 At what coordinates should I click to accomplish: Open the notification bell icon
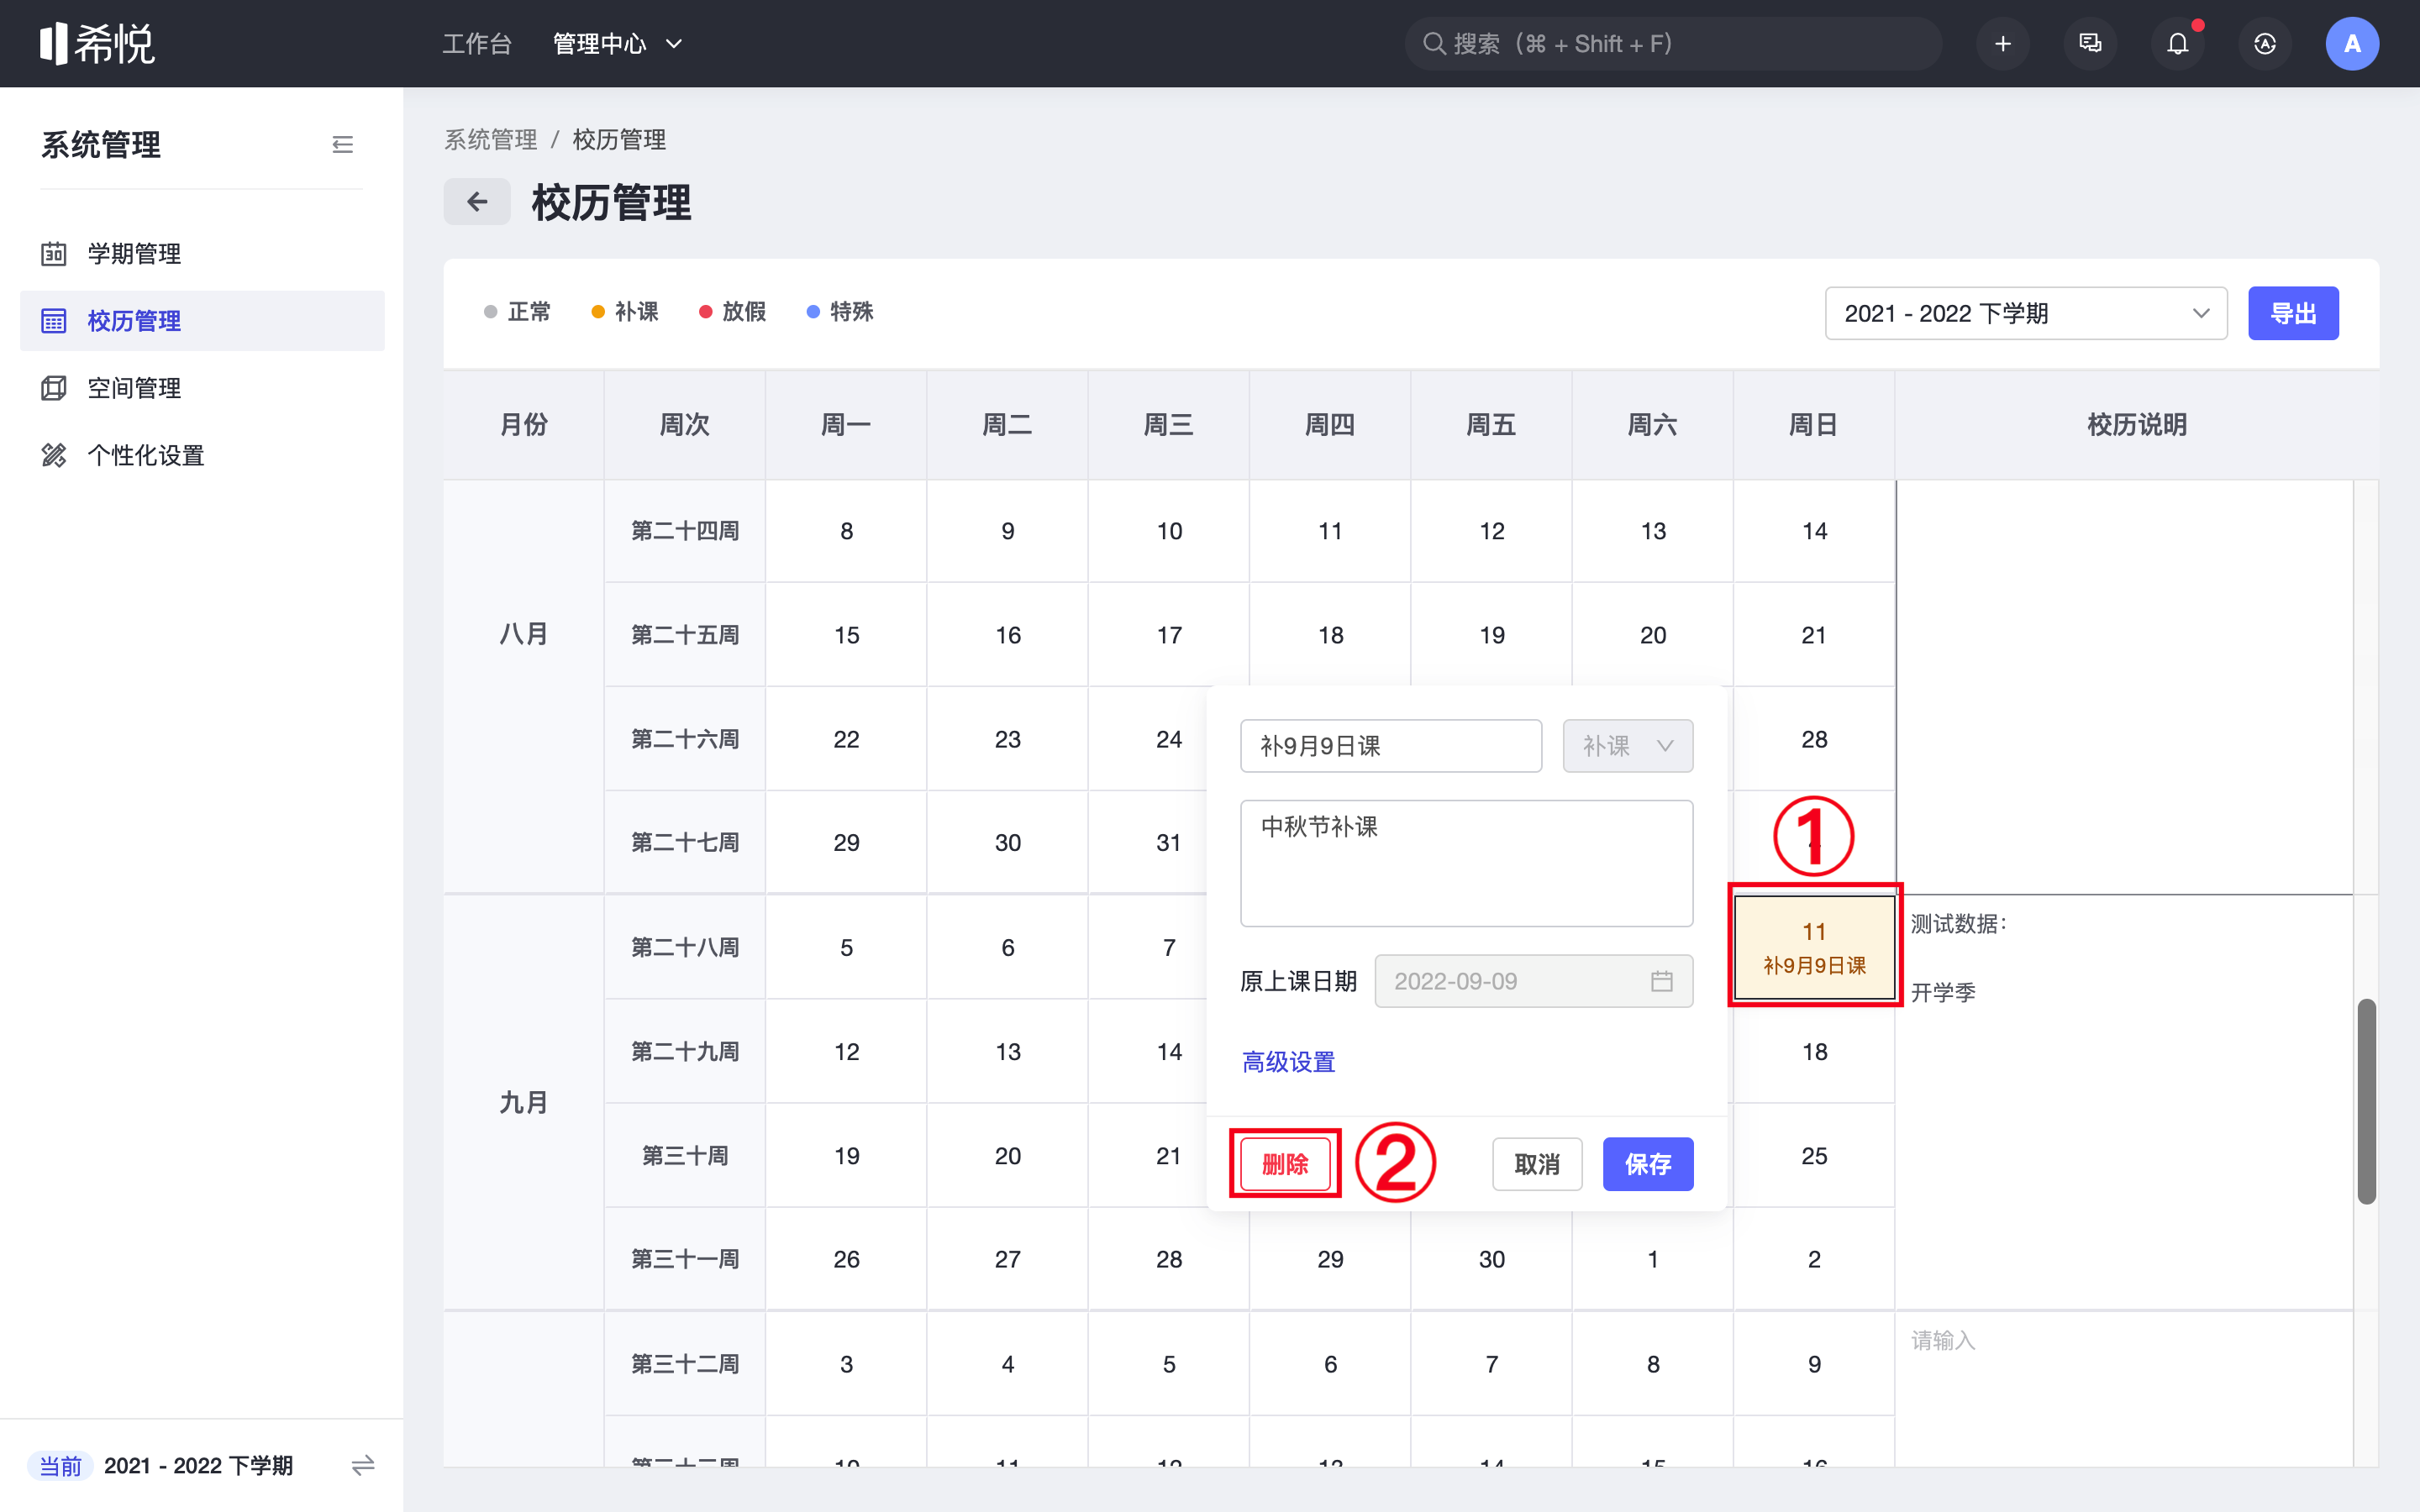[x=2177, y=44]
